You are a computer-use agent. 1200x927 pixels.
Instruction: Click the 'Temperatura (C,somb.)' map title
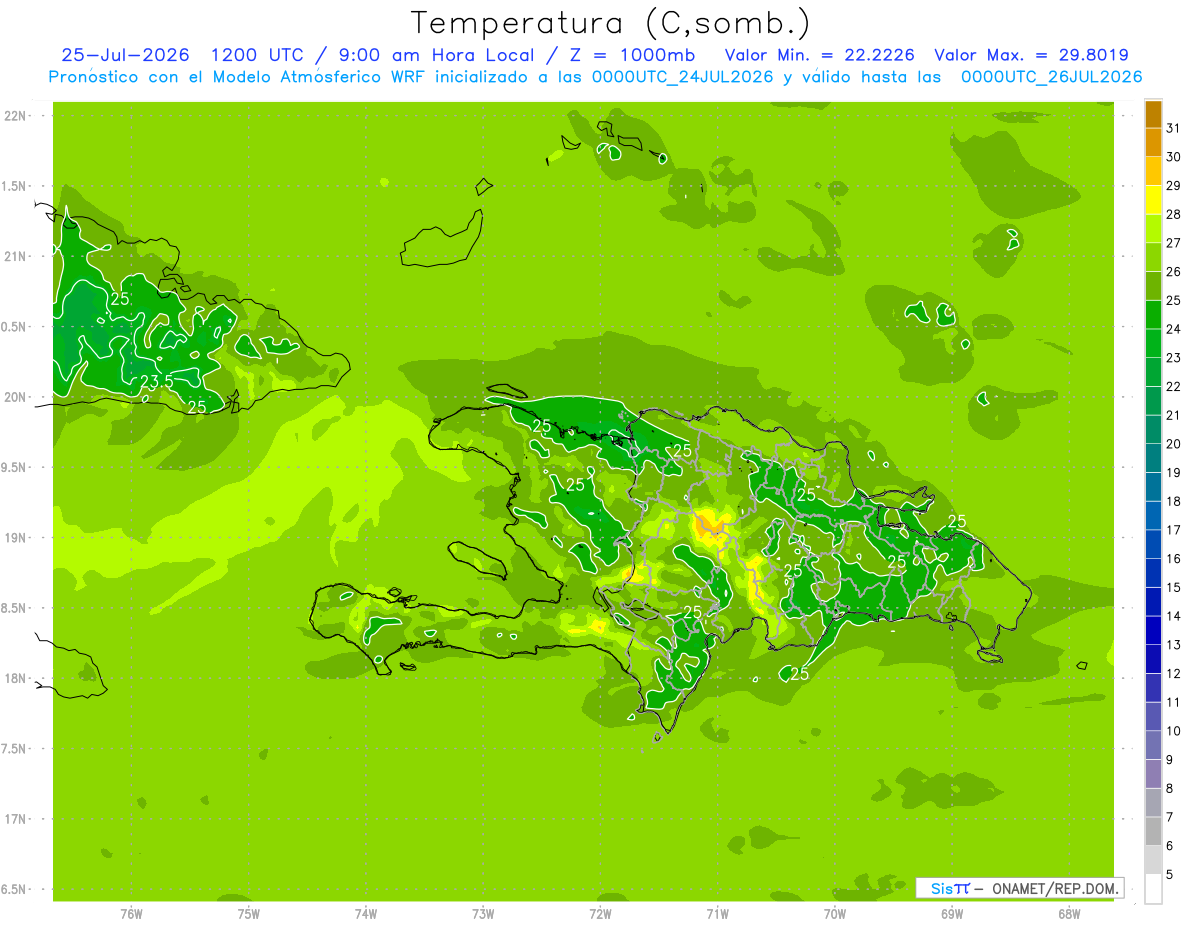(611, 23)
